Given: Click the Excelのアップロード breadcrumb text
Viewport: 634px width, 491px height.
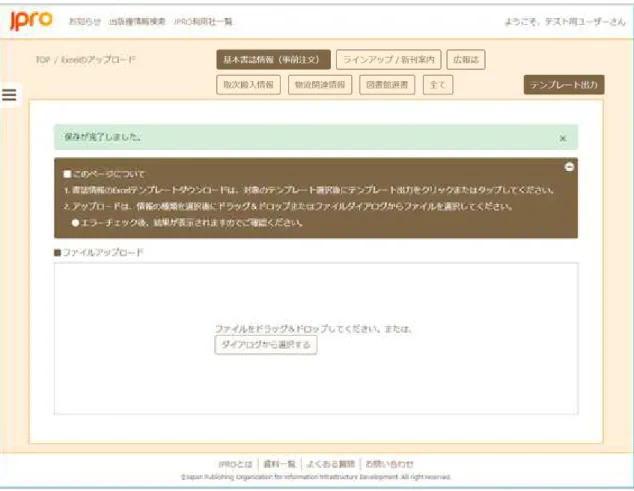Looking at the screenshot, I should (x=98, y=60).
